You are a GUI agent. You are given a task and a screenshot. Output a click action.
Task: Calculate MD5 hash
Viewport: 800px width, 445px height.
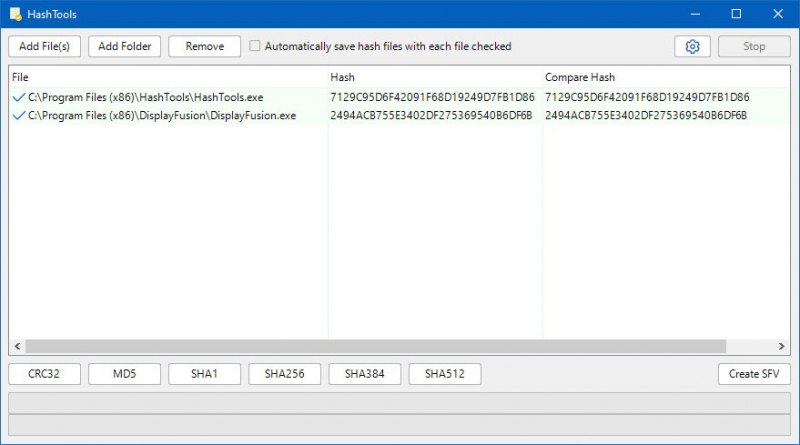click(124, 374)
